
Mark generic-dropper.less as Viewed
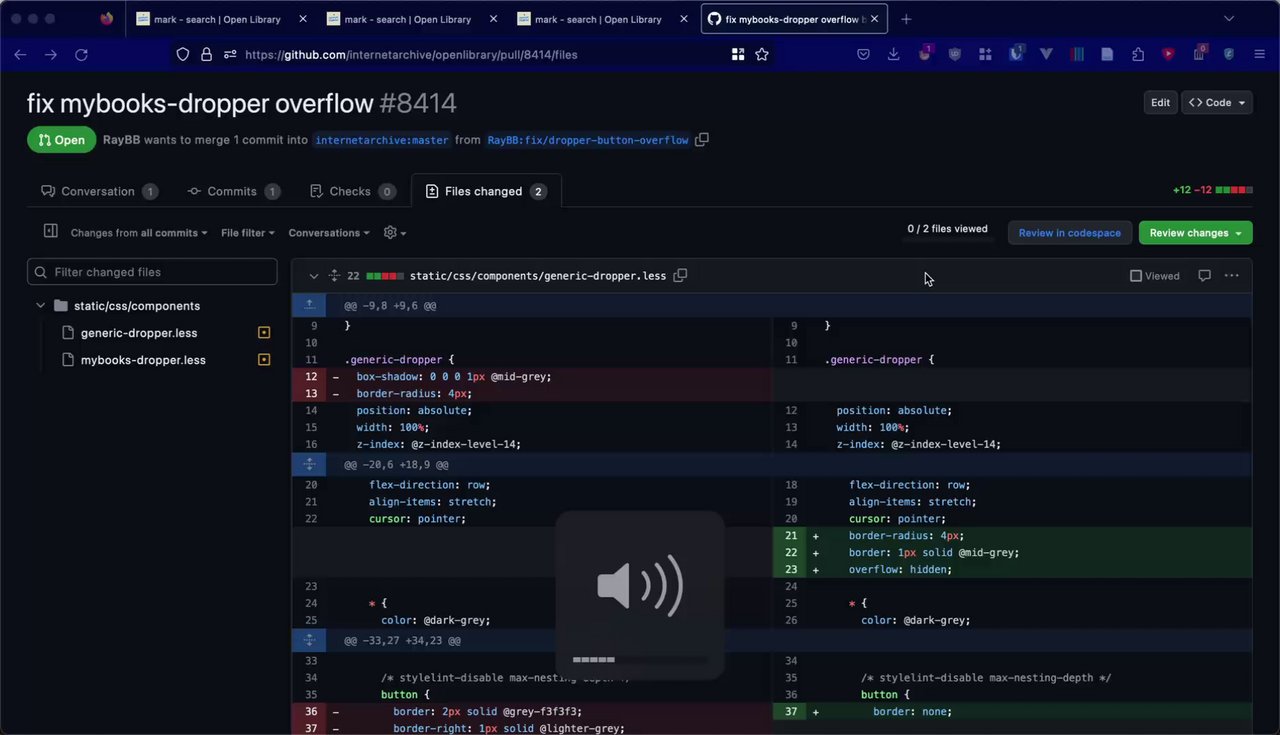(x=1155, y=276)
